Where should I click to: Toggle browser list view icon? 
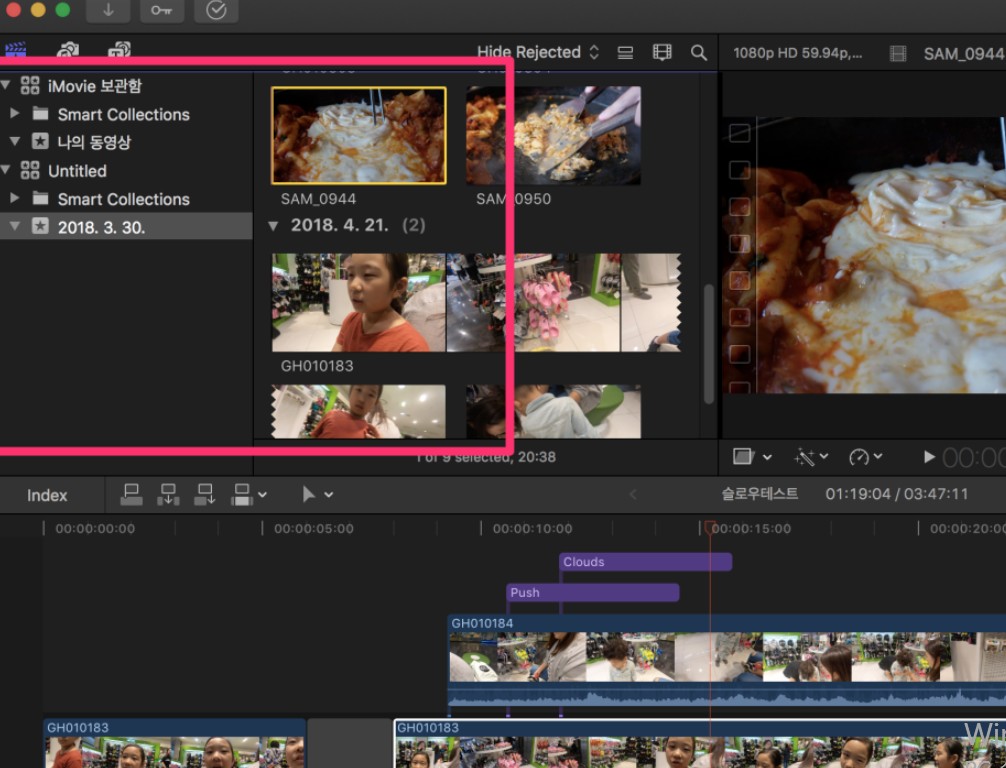[x=625, y=53]
